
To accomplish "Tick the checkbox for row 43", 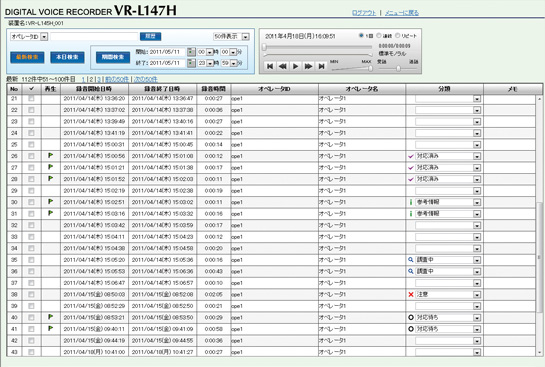I will (31, 352).
